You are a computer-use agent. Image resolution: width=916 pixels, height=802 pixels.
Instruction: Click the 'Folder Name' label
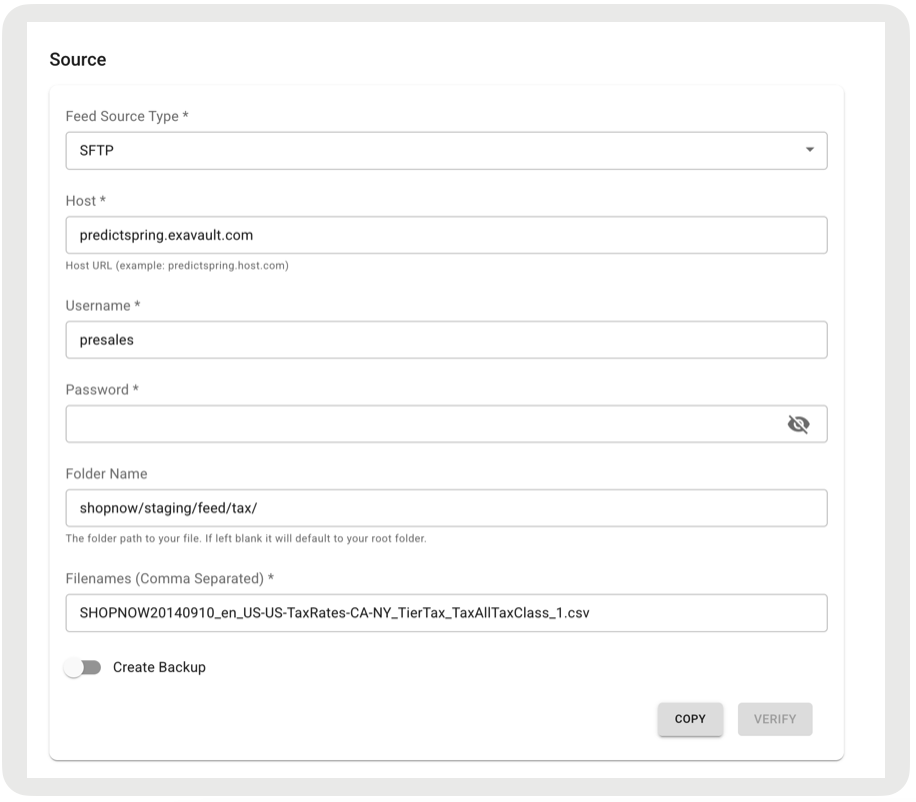tap(106, 474)
